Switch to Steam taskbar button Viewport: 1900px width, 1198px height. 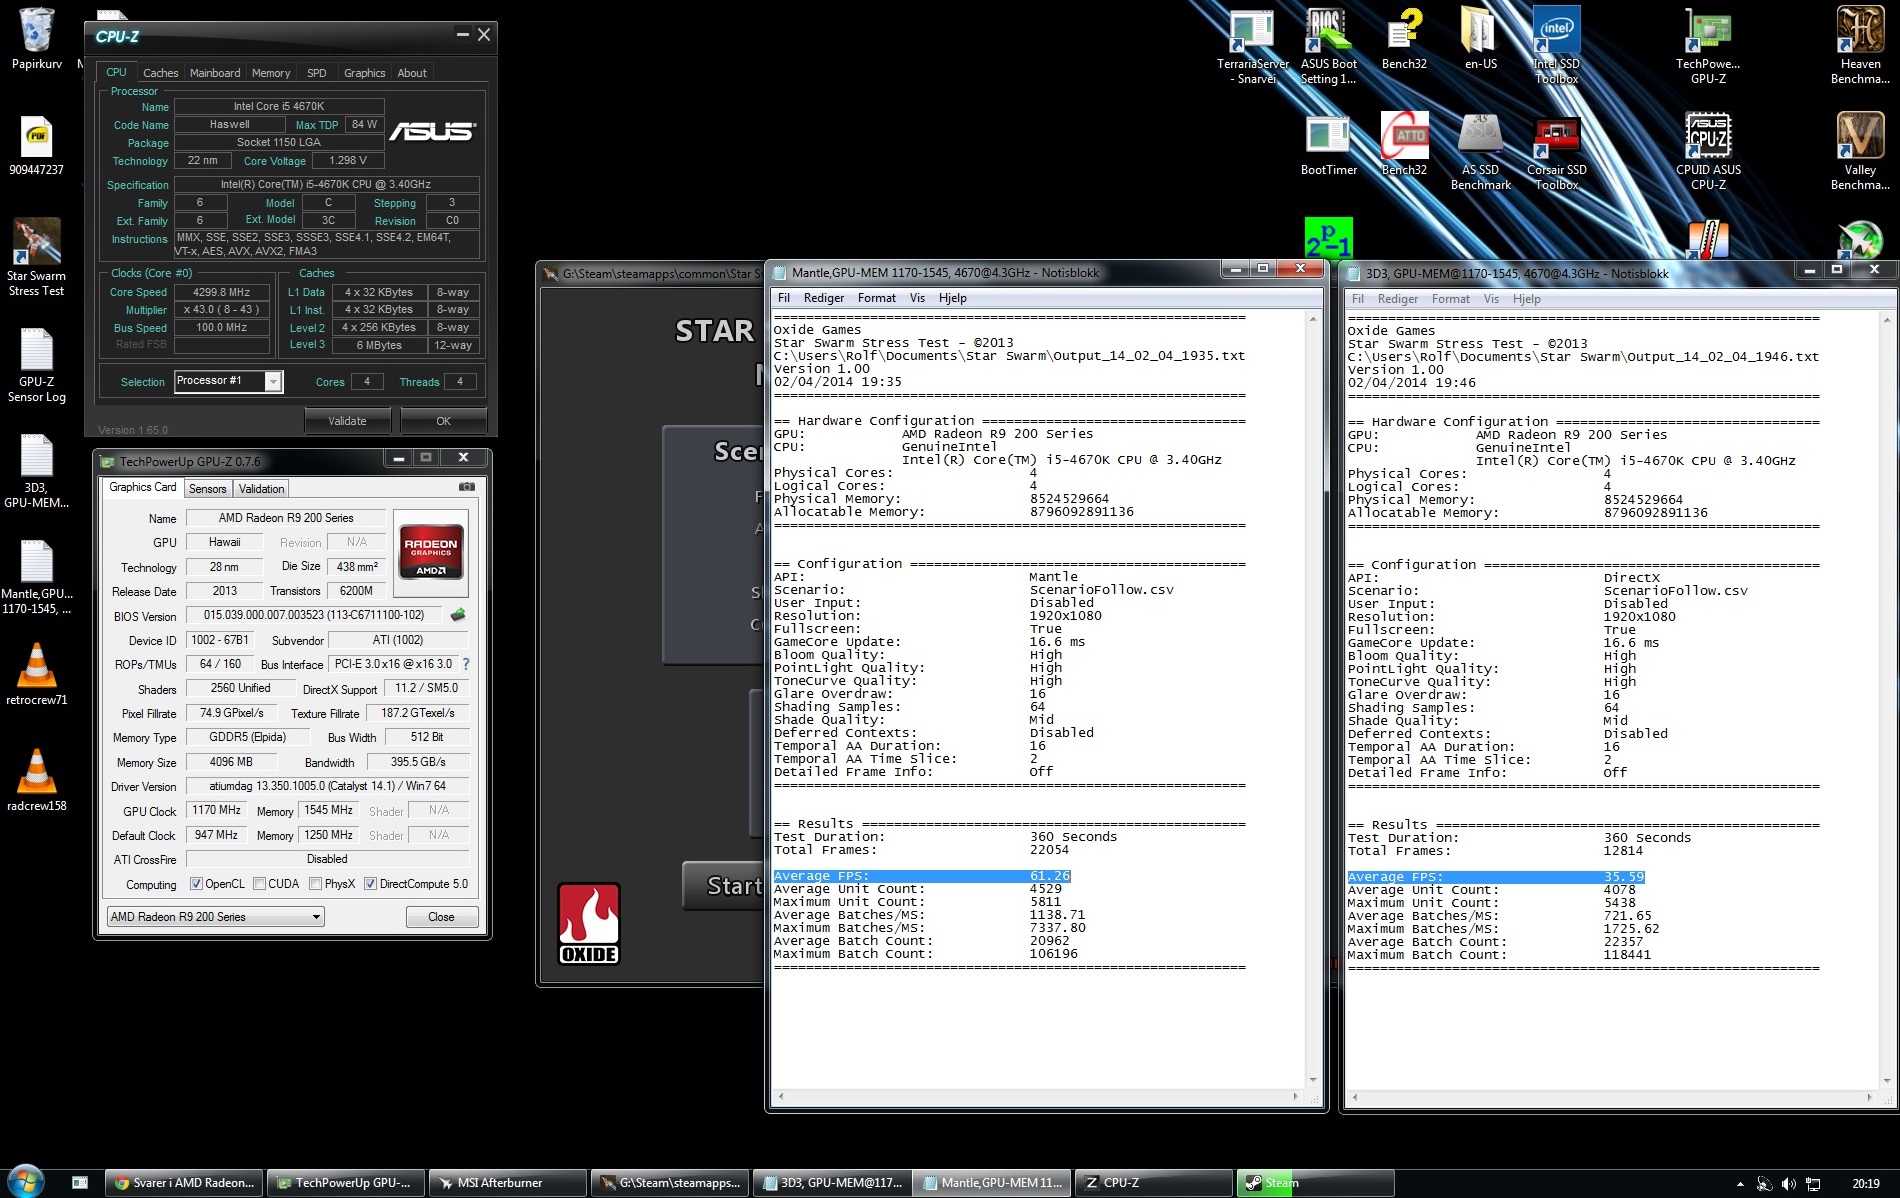[x=1314, y=1183]
